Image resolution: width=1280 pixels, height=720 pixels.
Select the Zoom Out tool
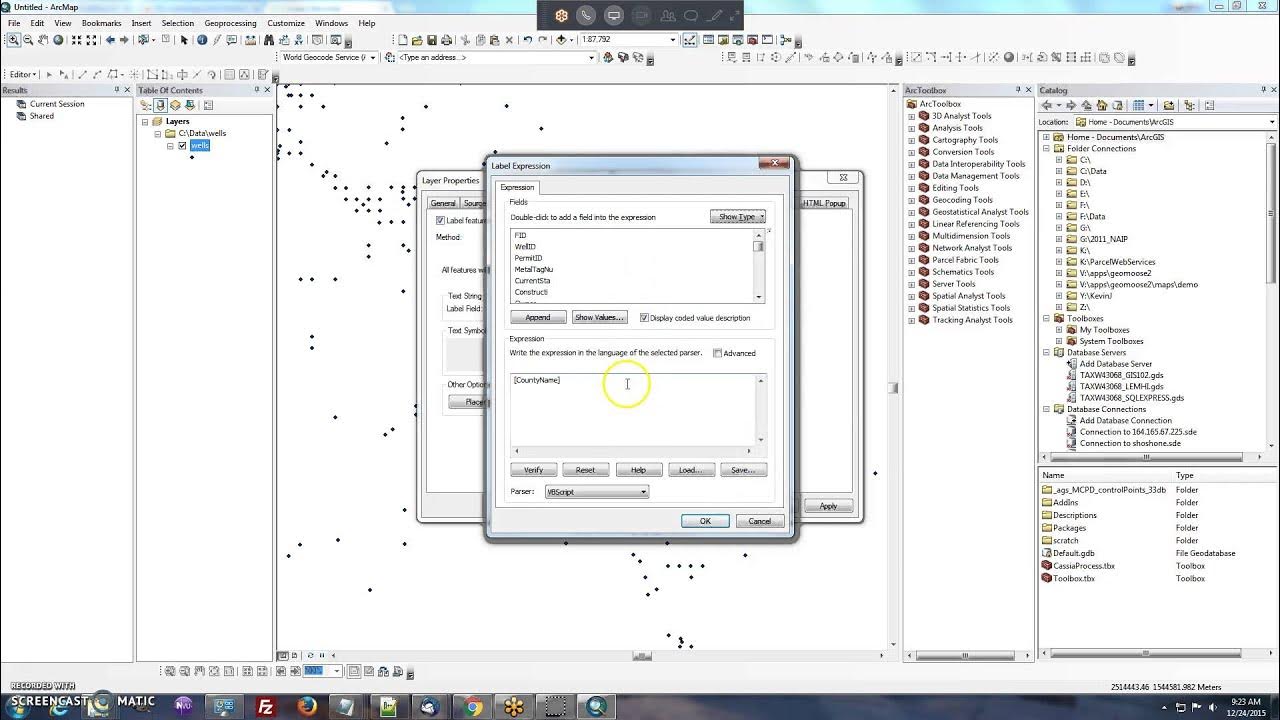click(x=28, y=40)
